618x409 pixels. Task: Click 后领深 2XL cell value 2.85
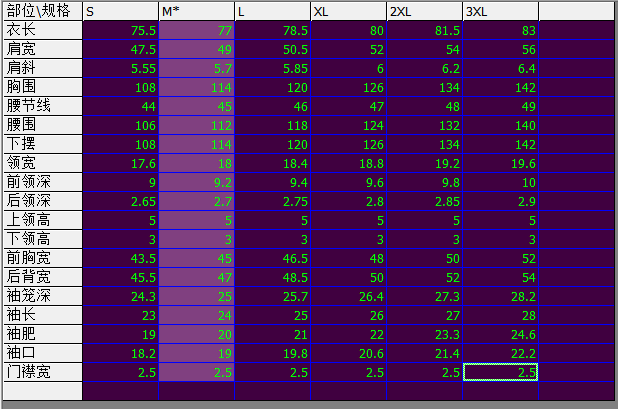(x=425, y=201)
